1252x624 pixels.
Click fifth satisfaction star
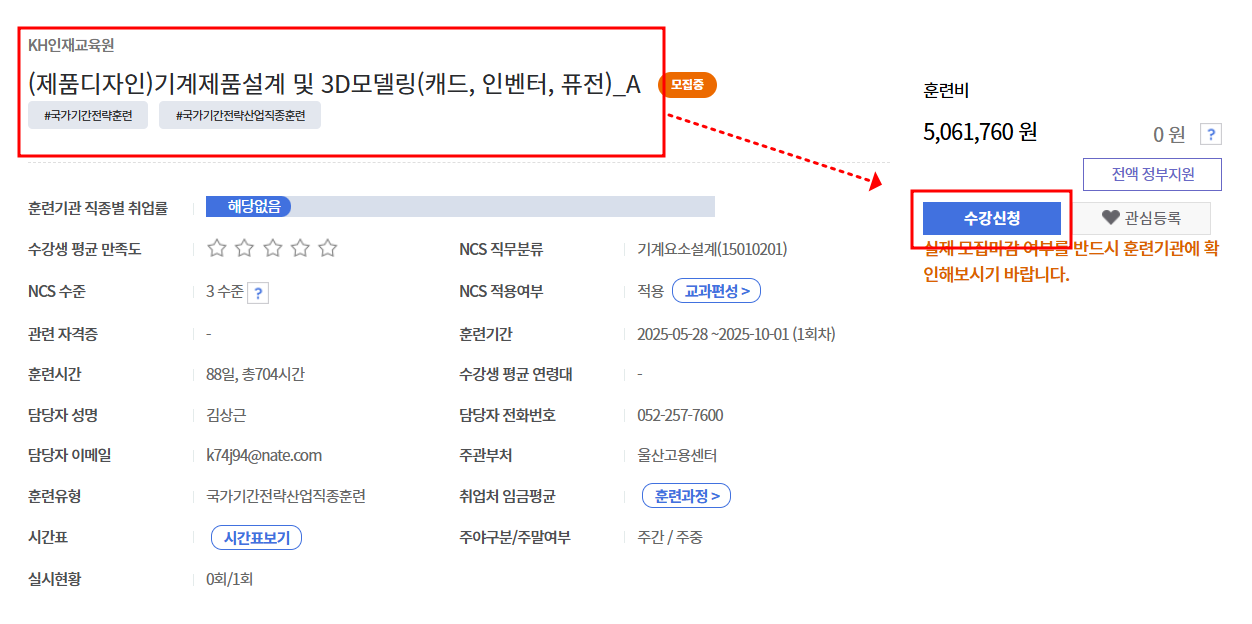pyautogui.click(x=327, y=248)
